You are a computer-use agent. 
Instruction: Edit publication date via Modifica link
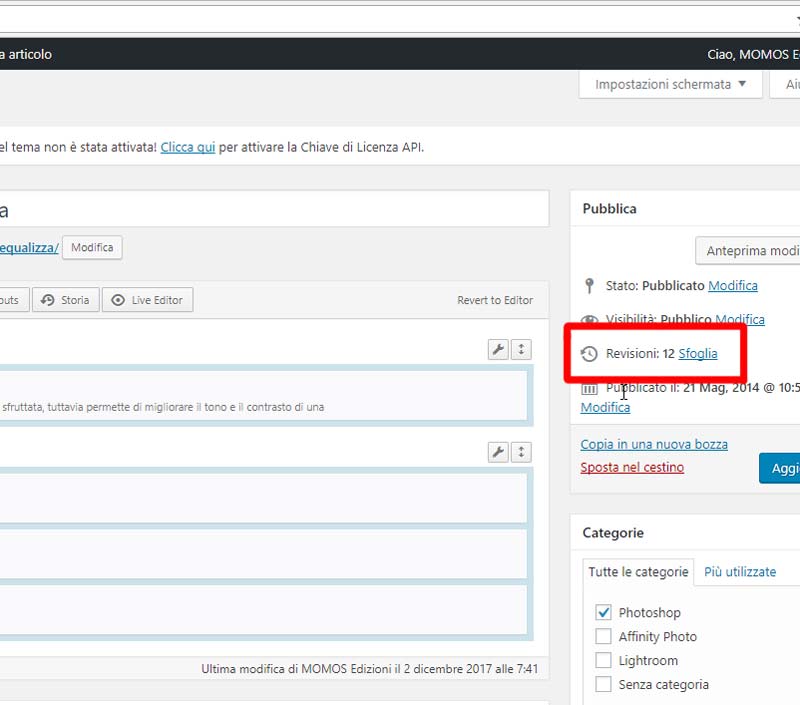(x=605, y=408)
